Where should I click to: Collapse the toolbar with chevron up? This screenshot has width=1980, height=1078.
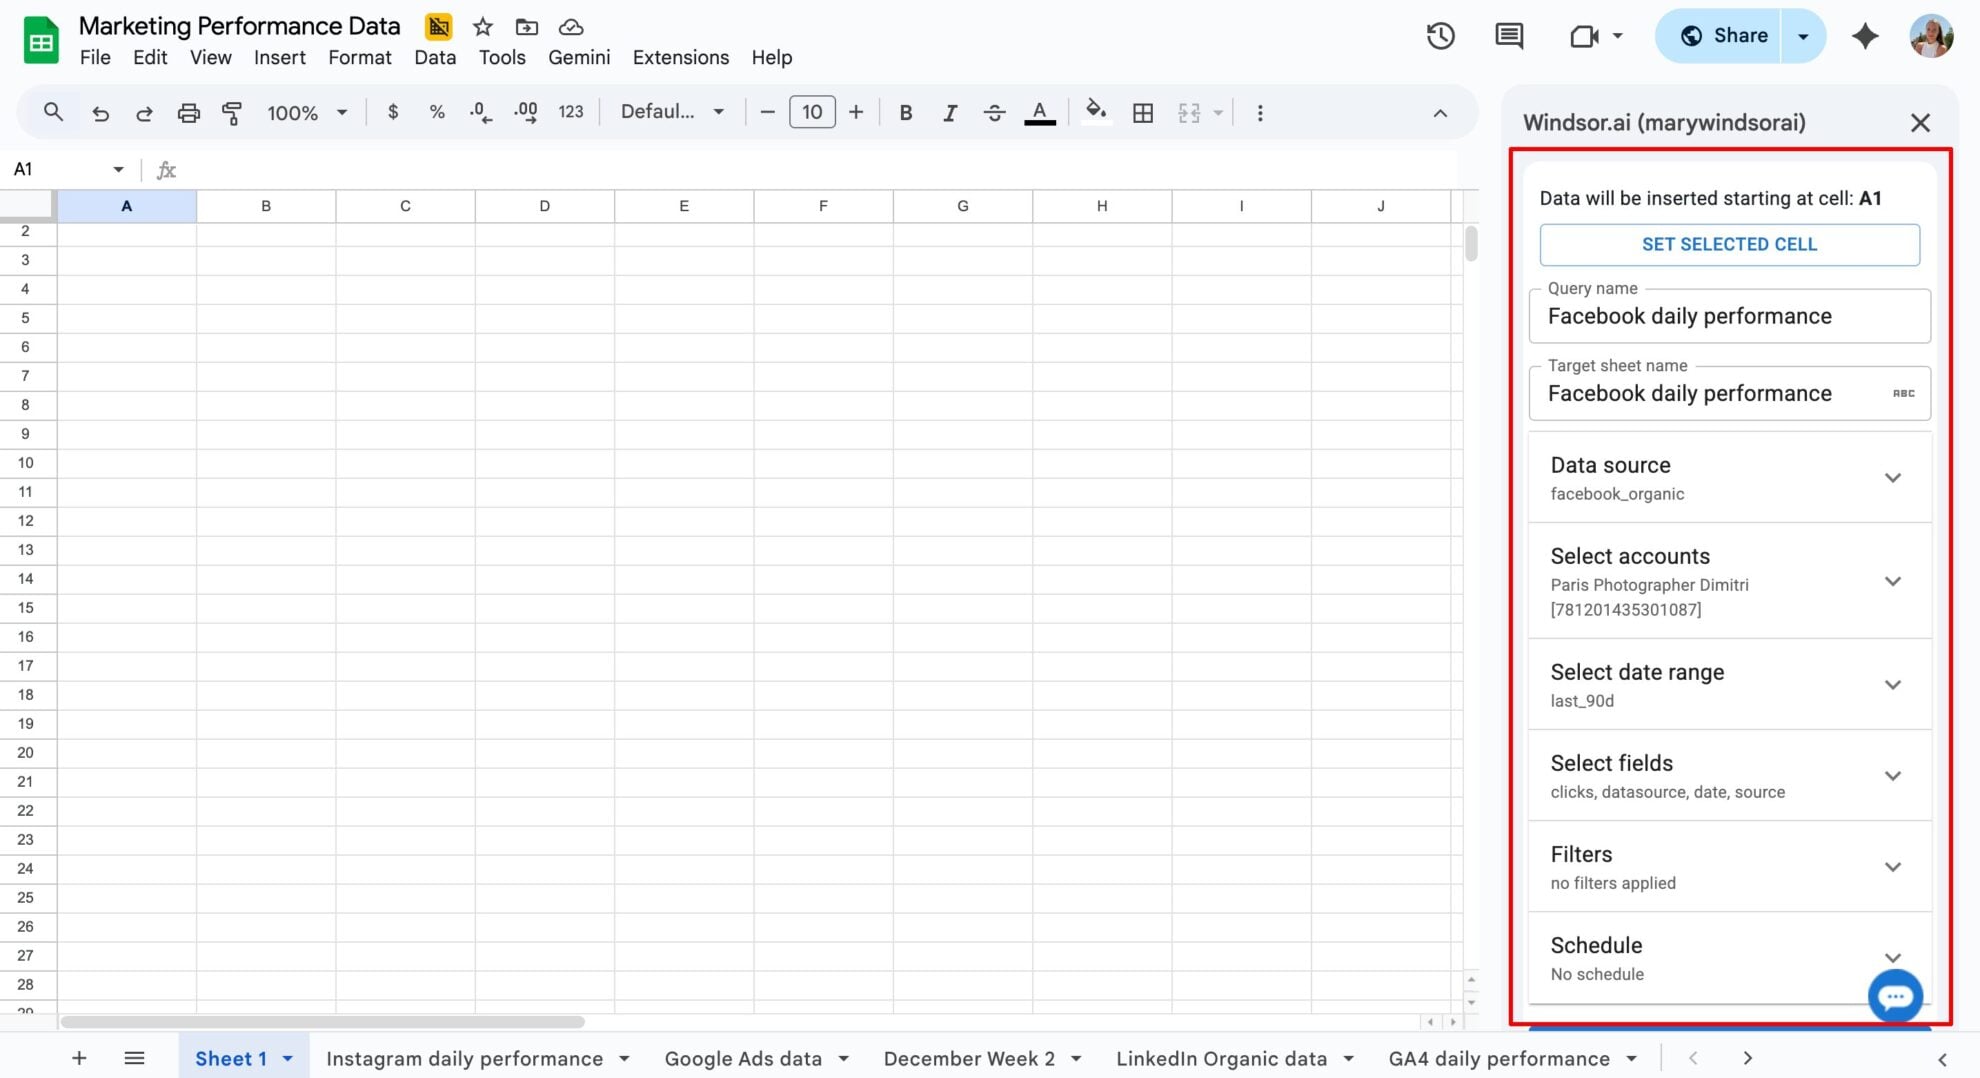[x=1440, y=113]
